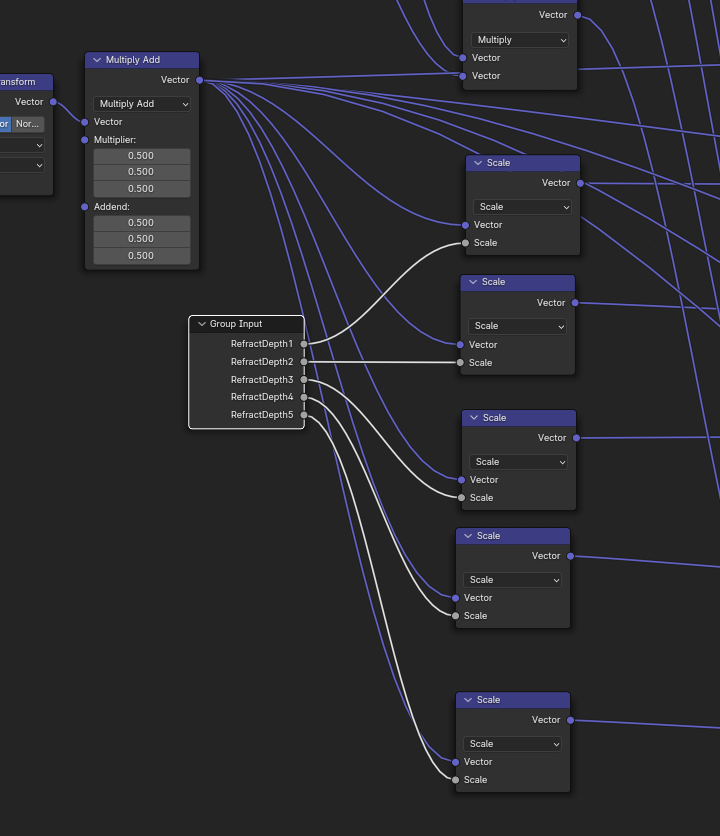Collapse the Group Input node
720x836 pixels.
201,324
